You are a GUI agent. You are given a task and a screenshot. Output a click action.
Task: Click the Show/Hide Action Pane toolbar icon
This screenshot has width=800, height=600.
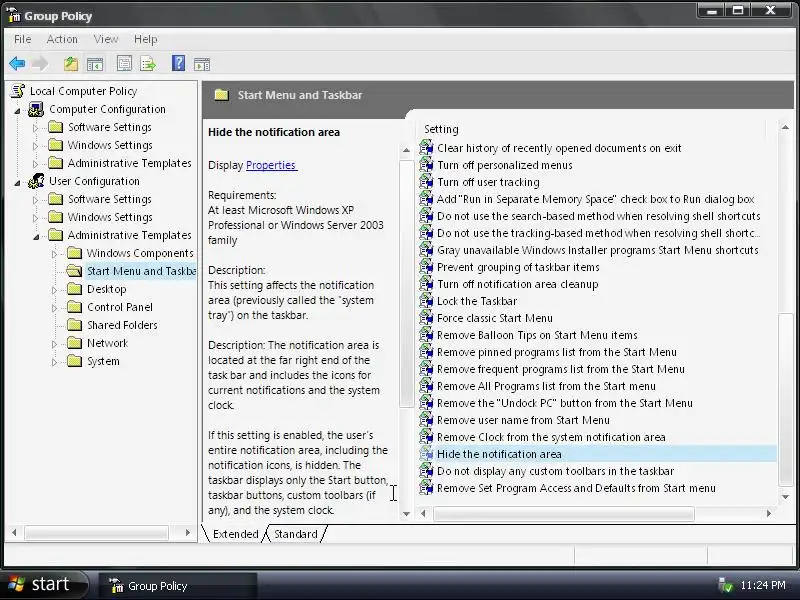202,64
